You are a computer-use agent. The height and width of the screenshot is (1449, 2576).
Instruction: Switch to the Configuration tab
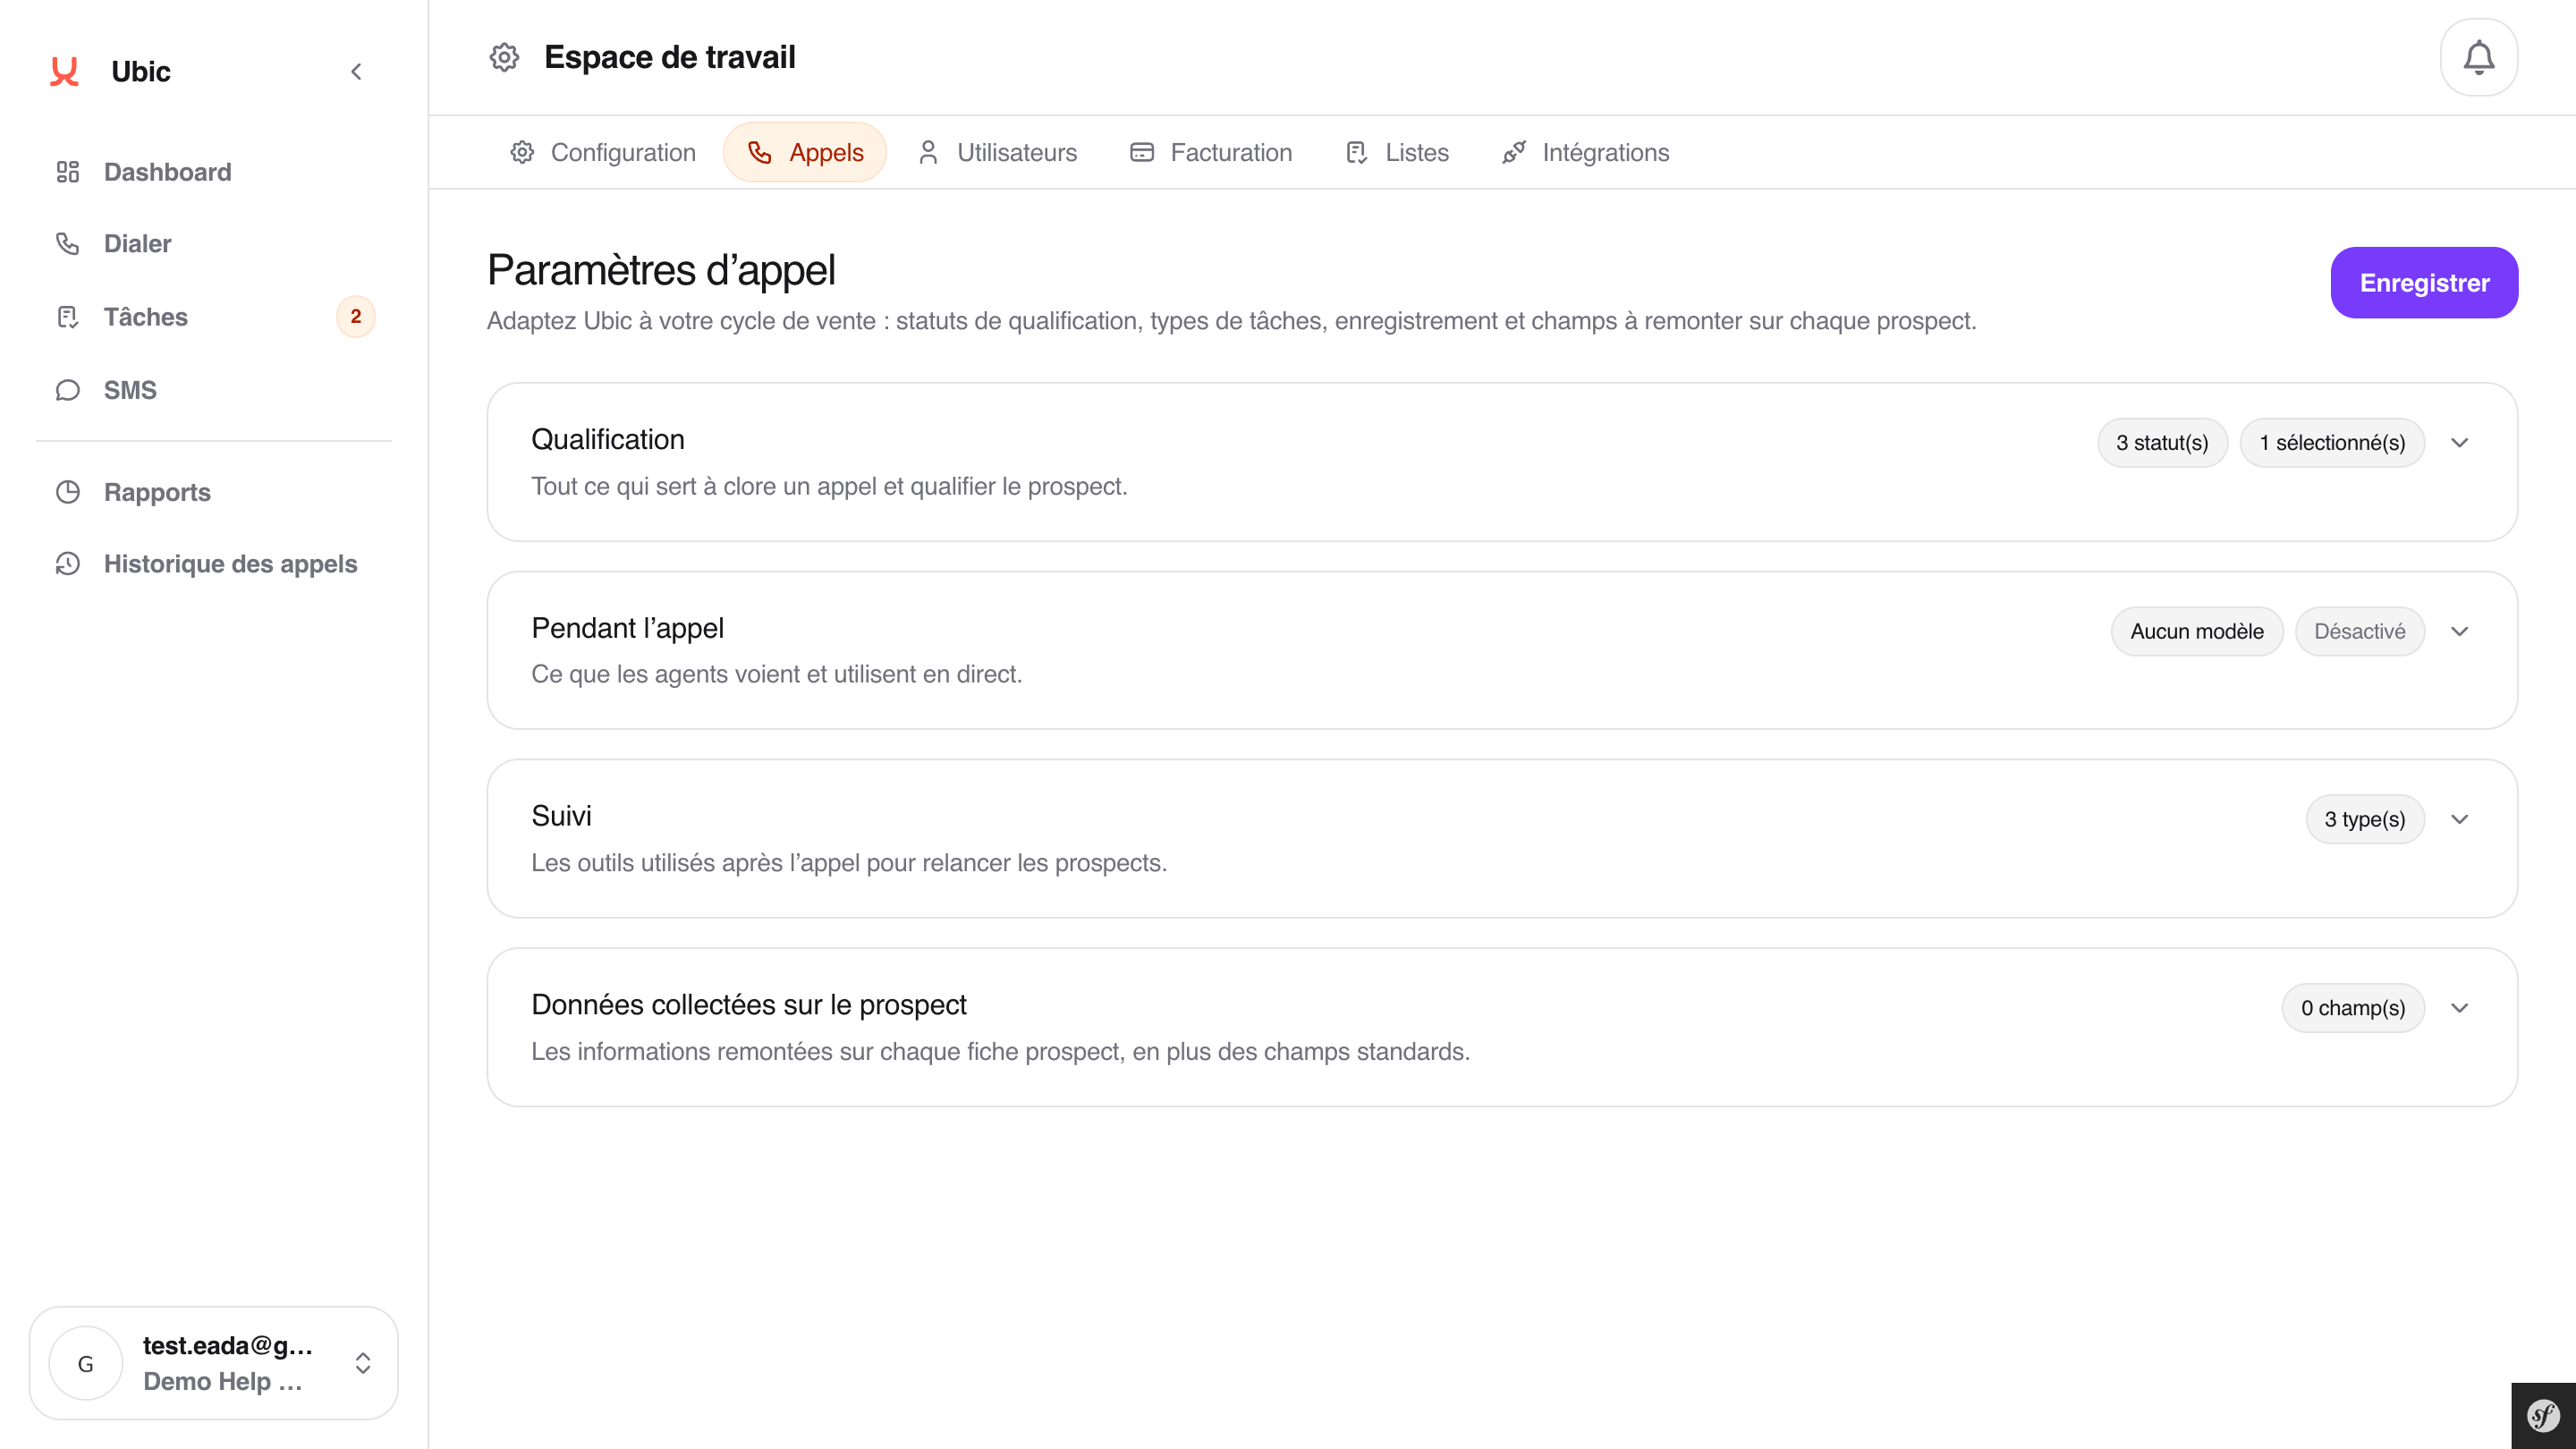[603, 152]
